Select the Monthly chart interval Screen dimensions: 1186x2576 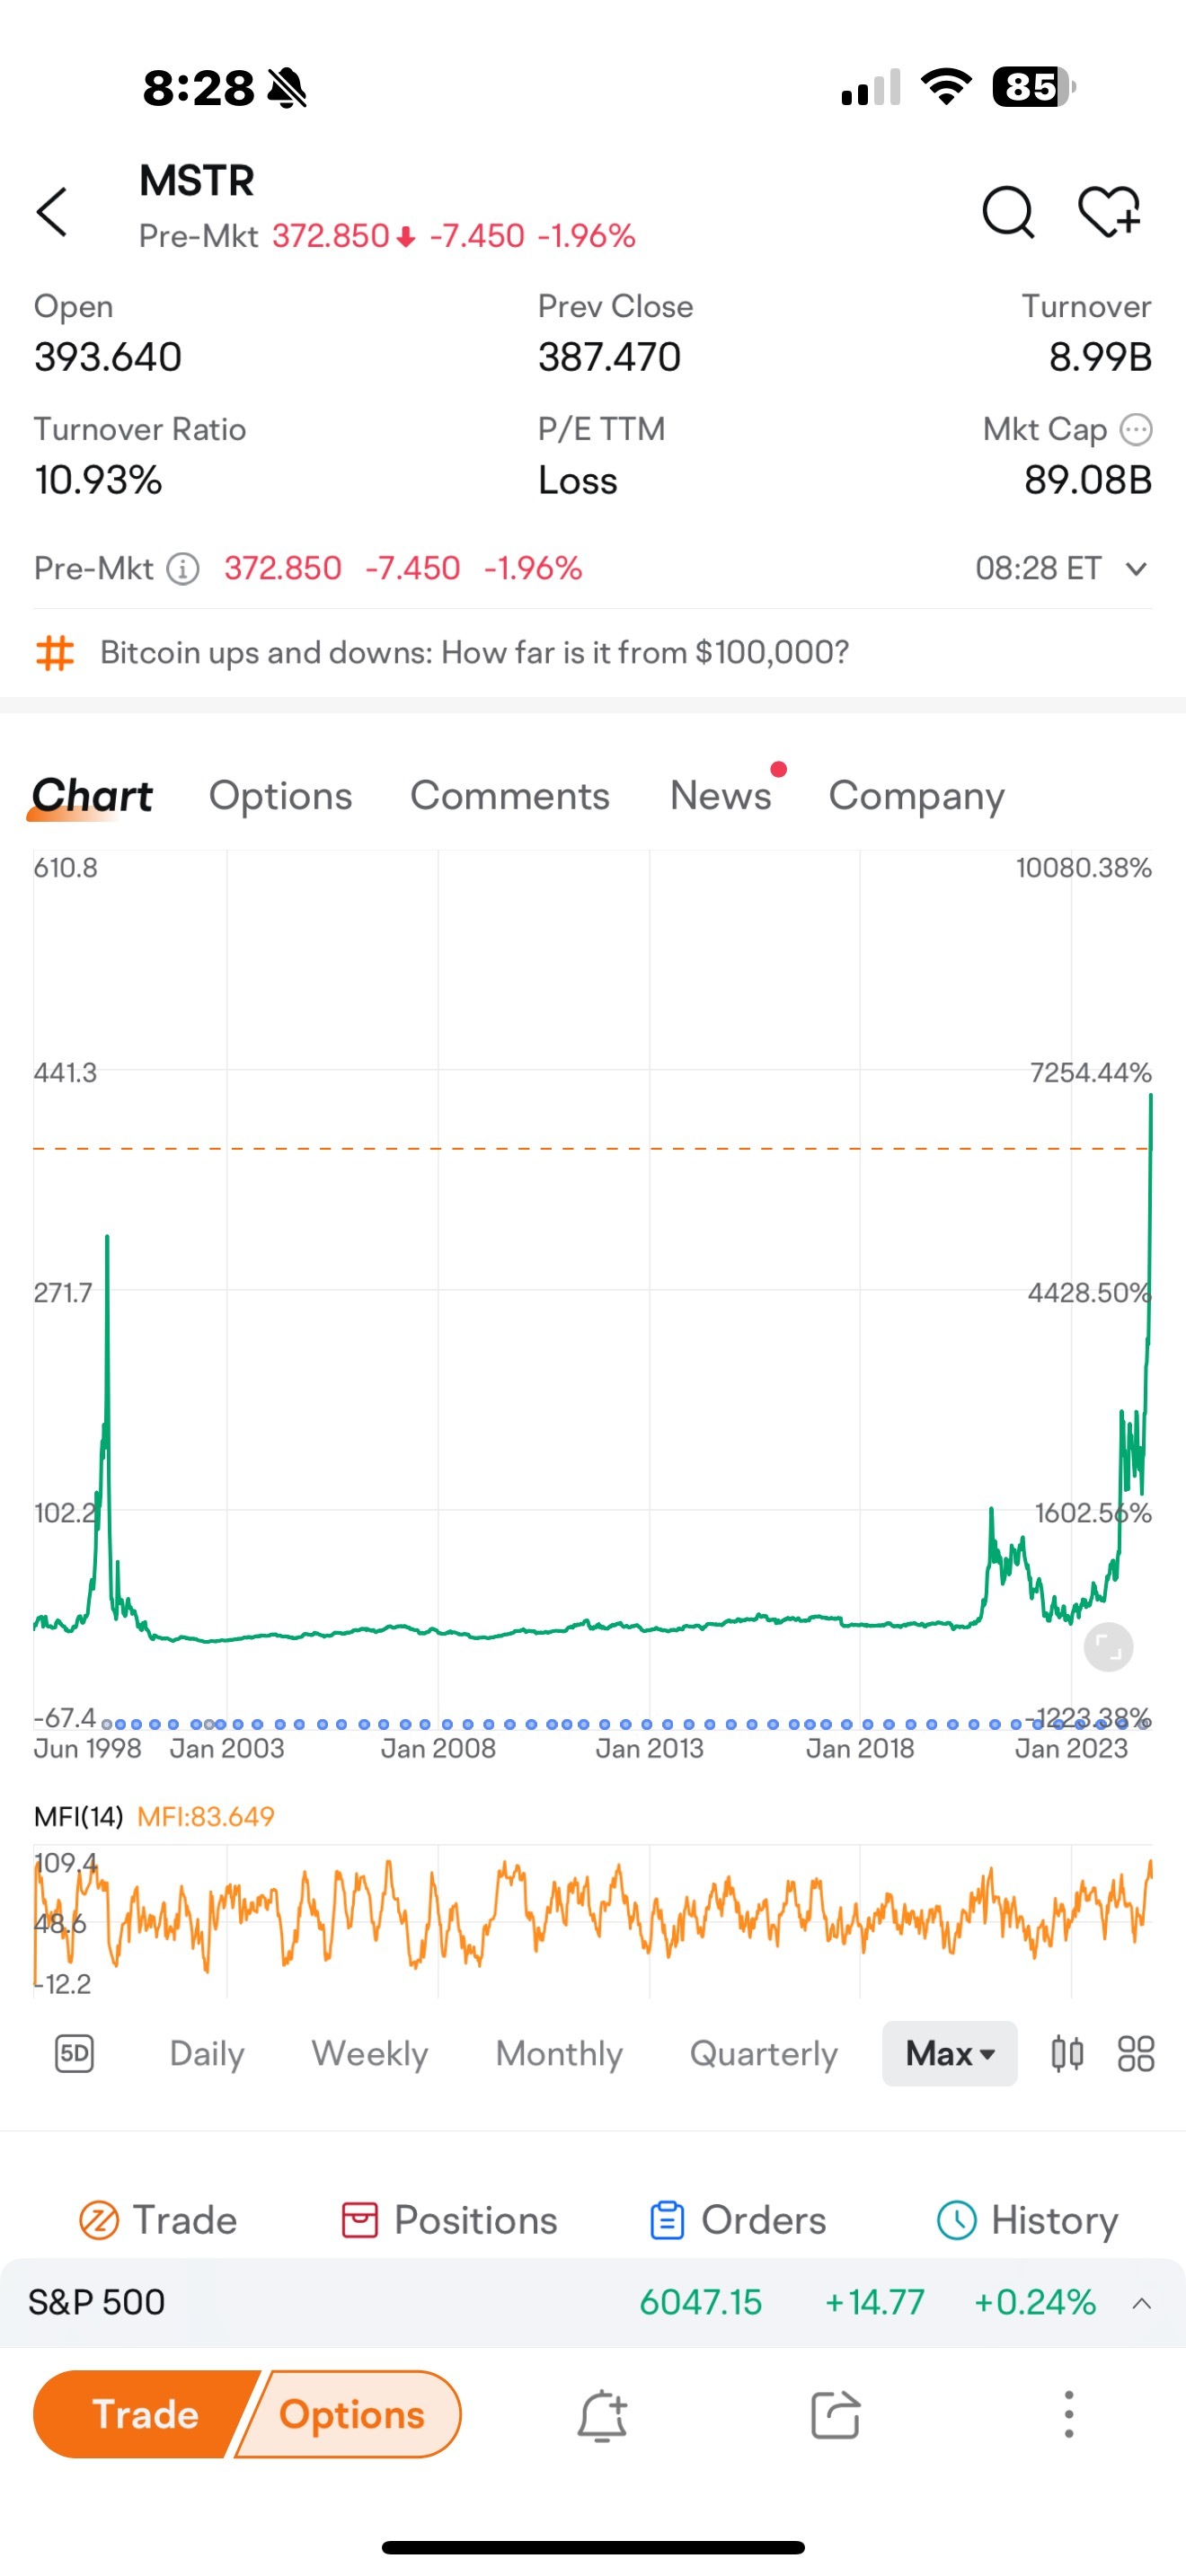click(x=559, y=2054)
